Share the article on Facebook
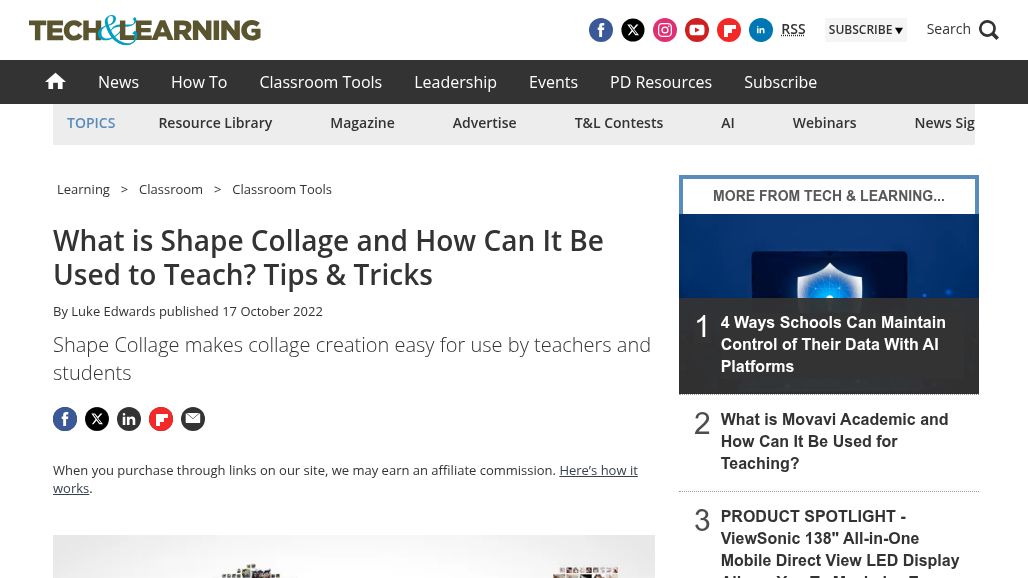The image size is (1028, 578). [x=65, y=419]
